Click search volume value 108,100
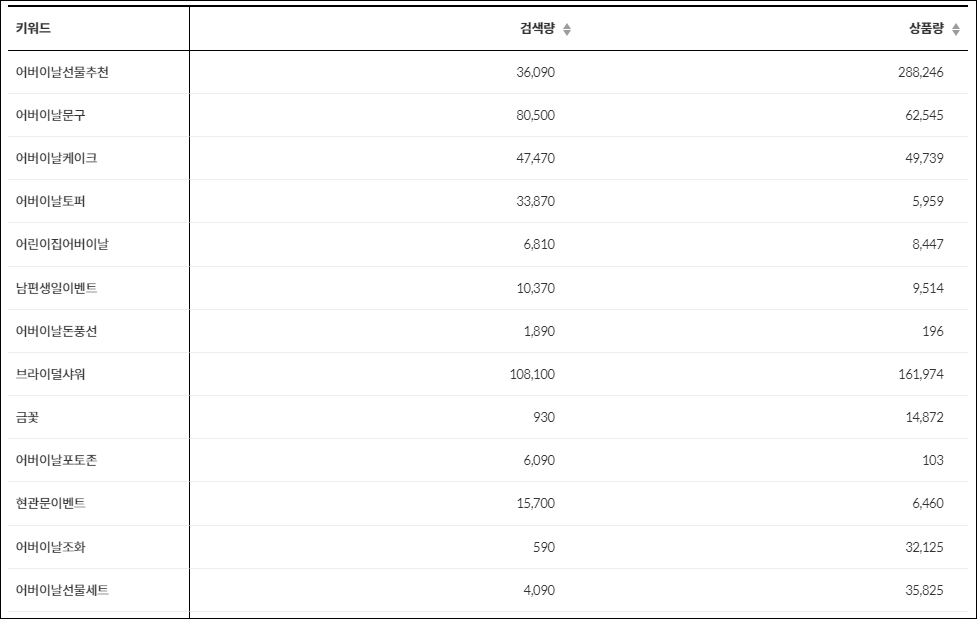The width and height of the screenshot is (977, 619). point(532,374)
